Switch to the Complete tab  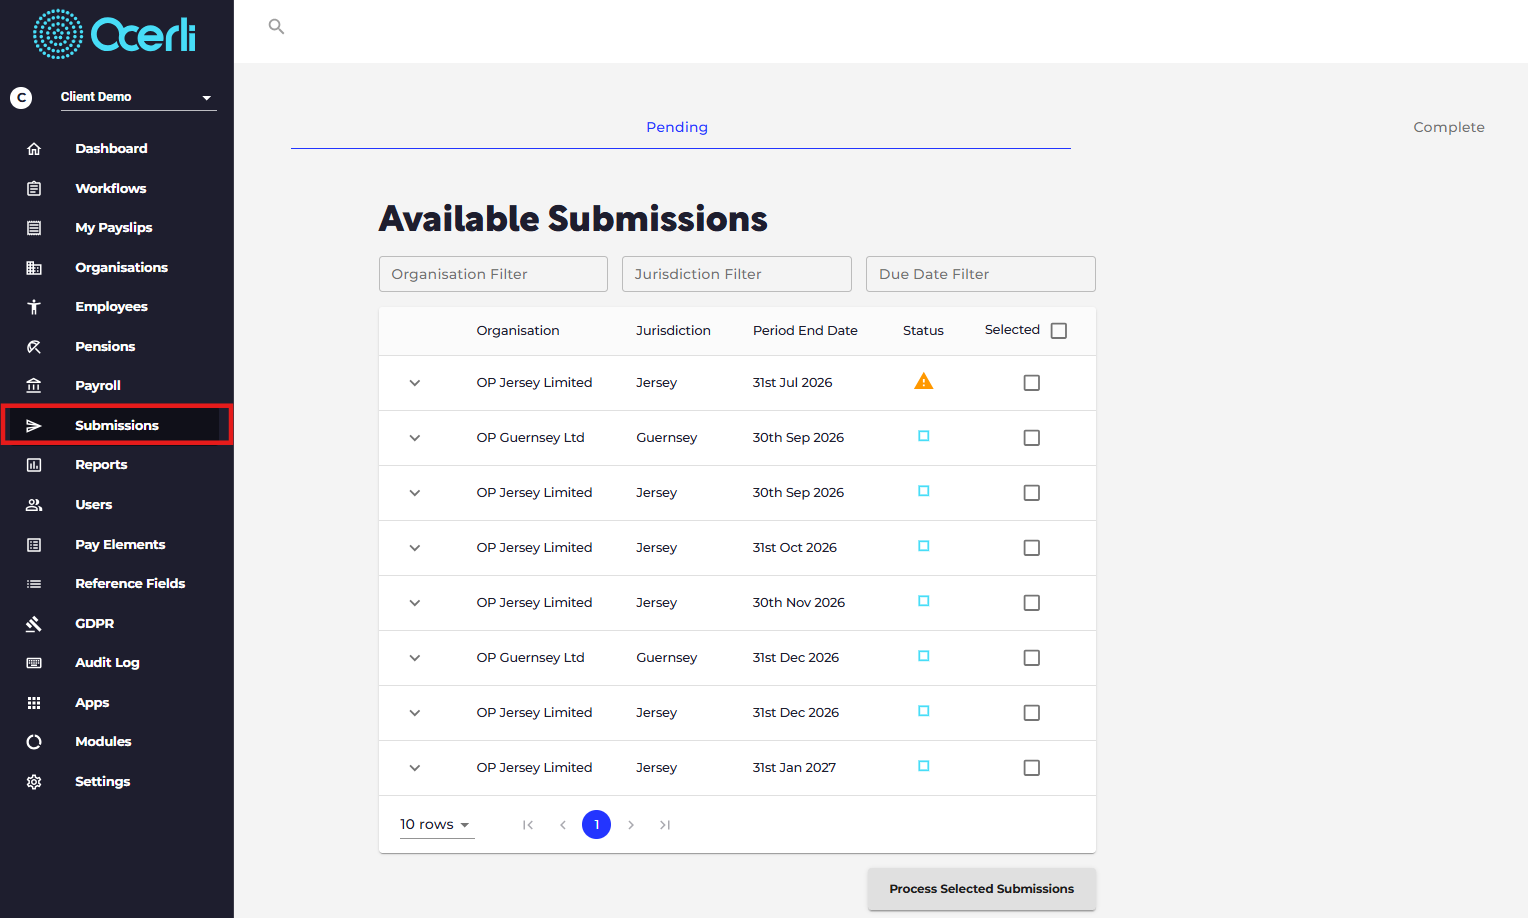click(x=1449, y=127)
